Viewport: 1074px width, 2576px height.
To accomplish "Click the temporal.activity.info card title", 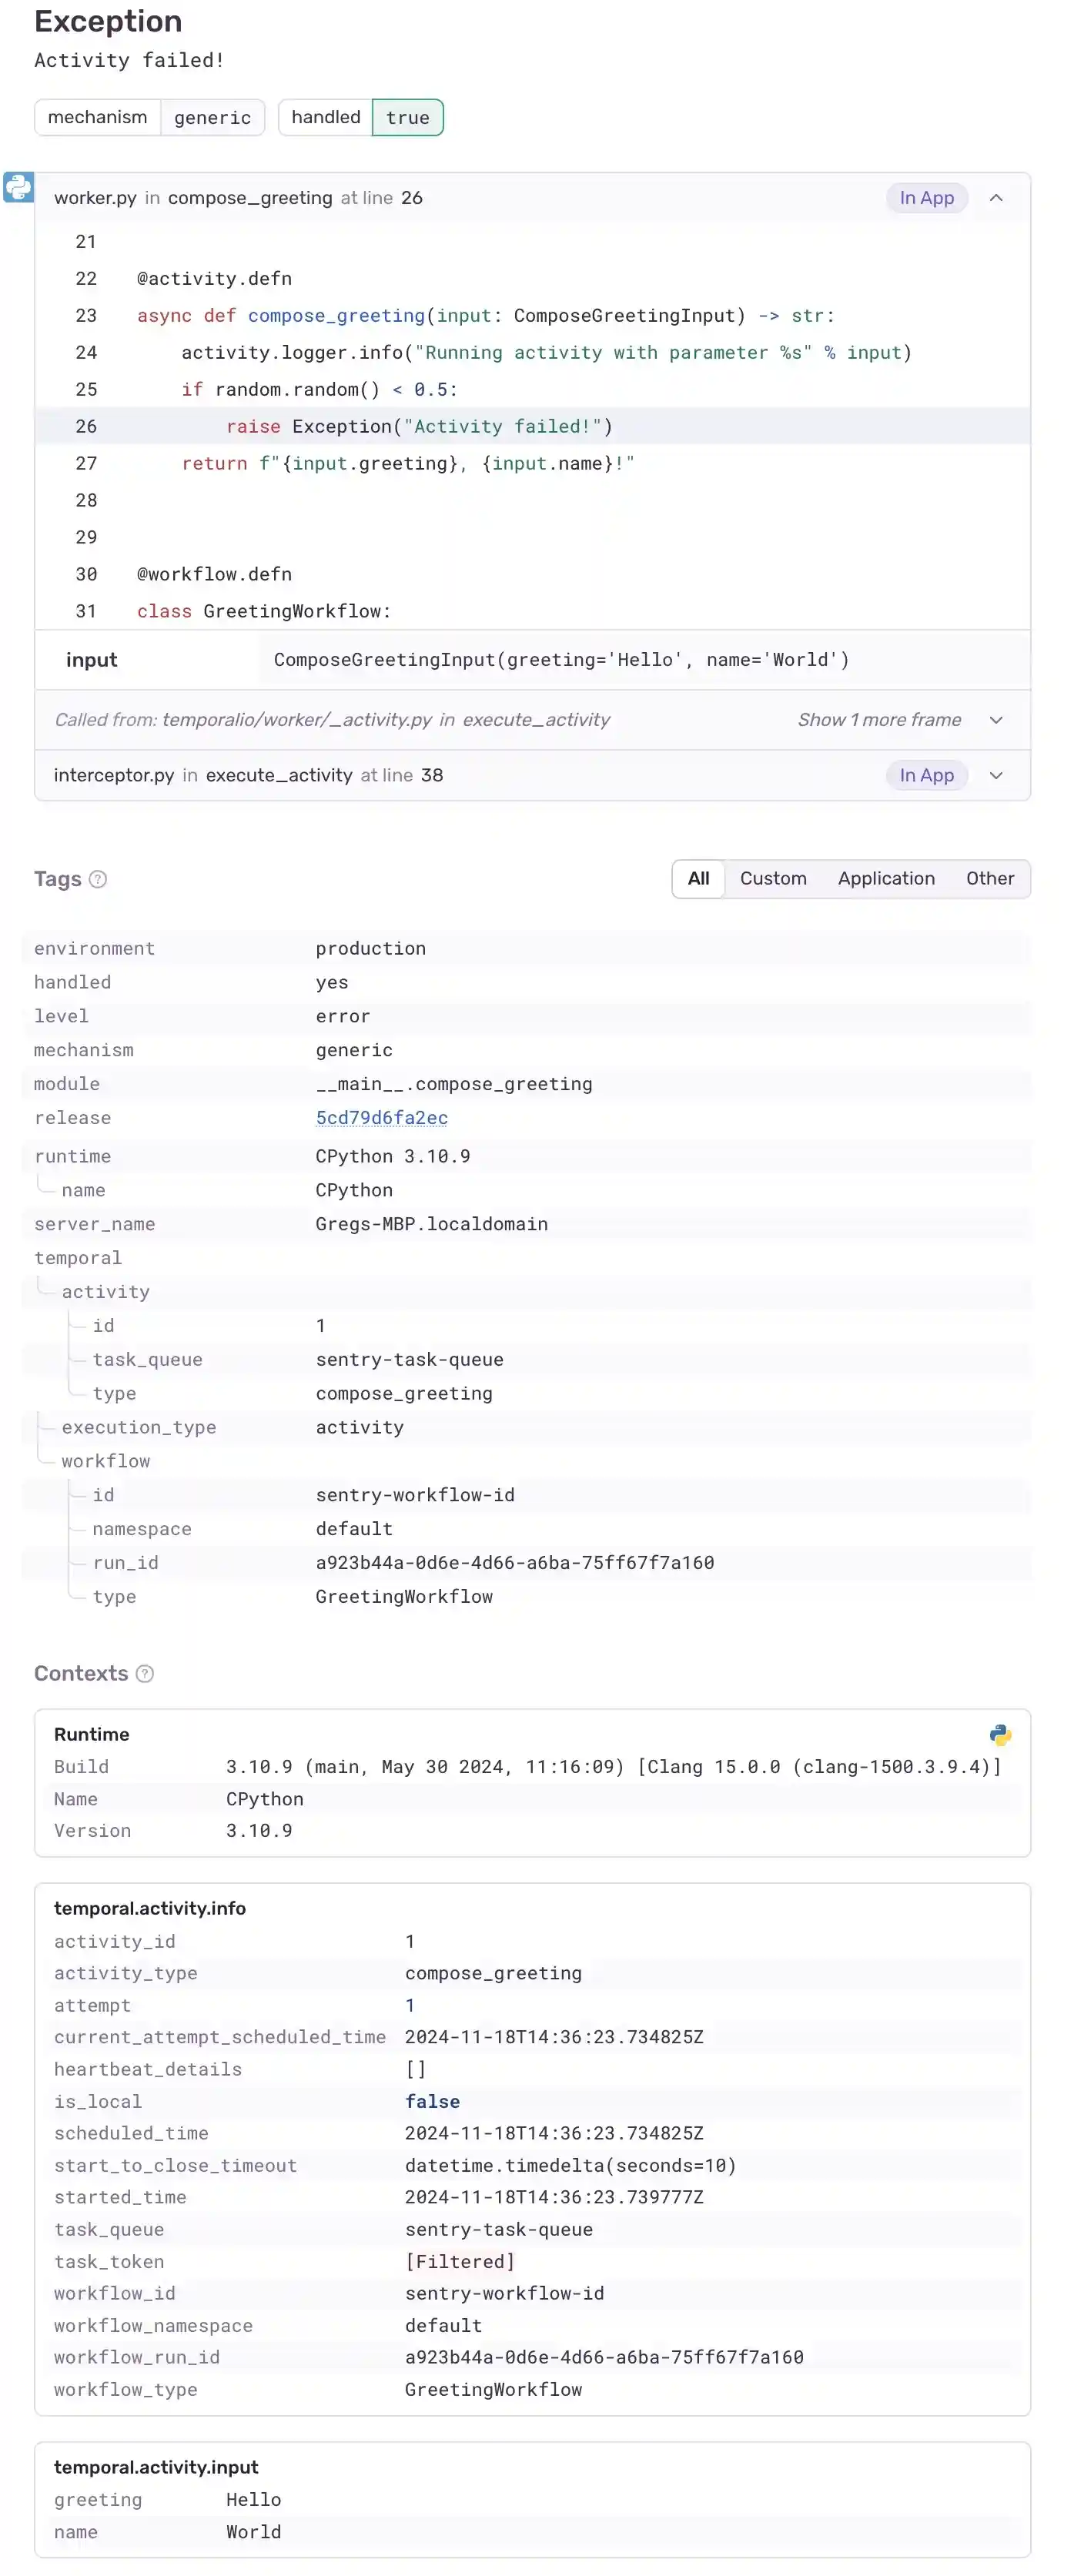I will coord(150,1908).
